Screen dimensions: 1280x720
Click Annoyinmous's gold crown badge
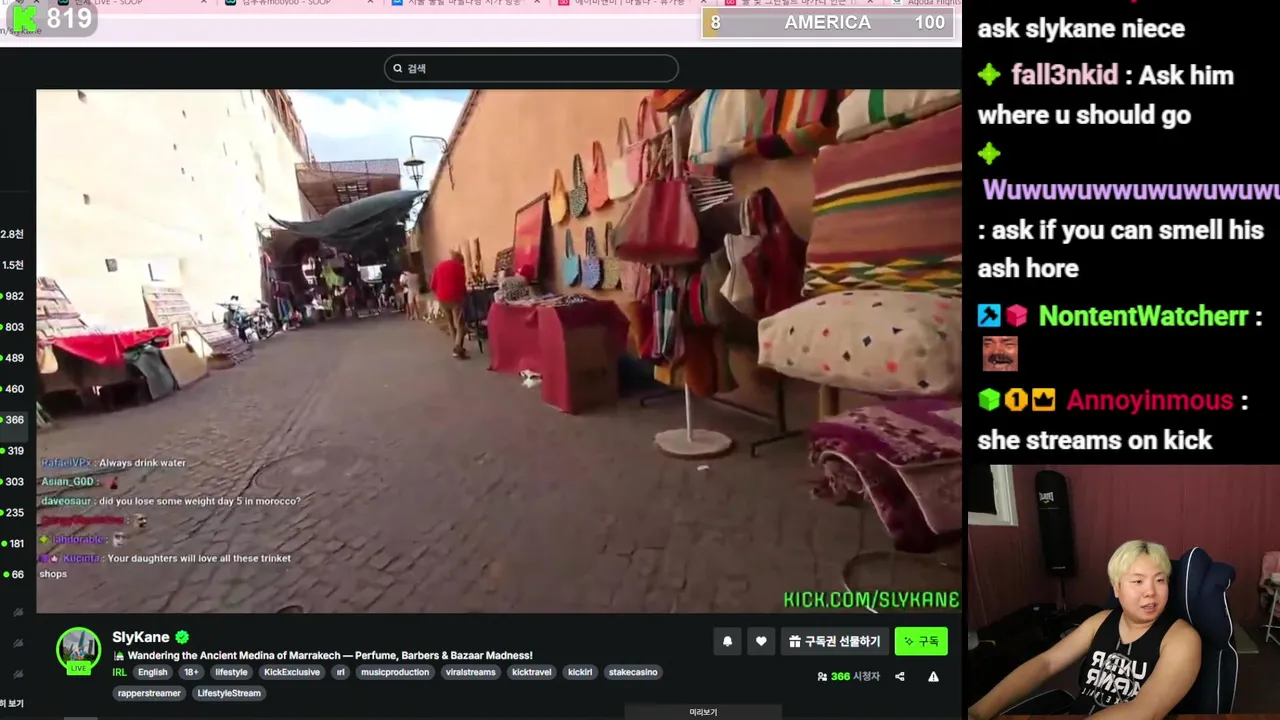pyautogui.click(x=1044, y=400)
